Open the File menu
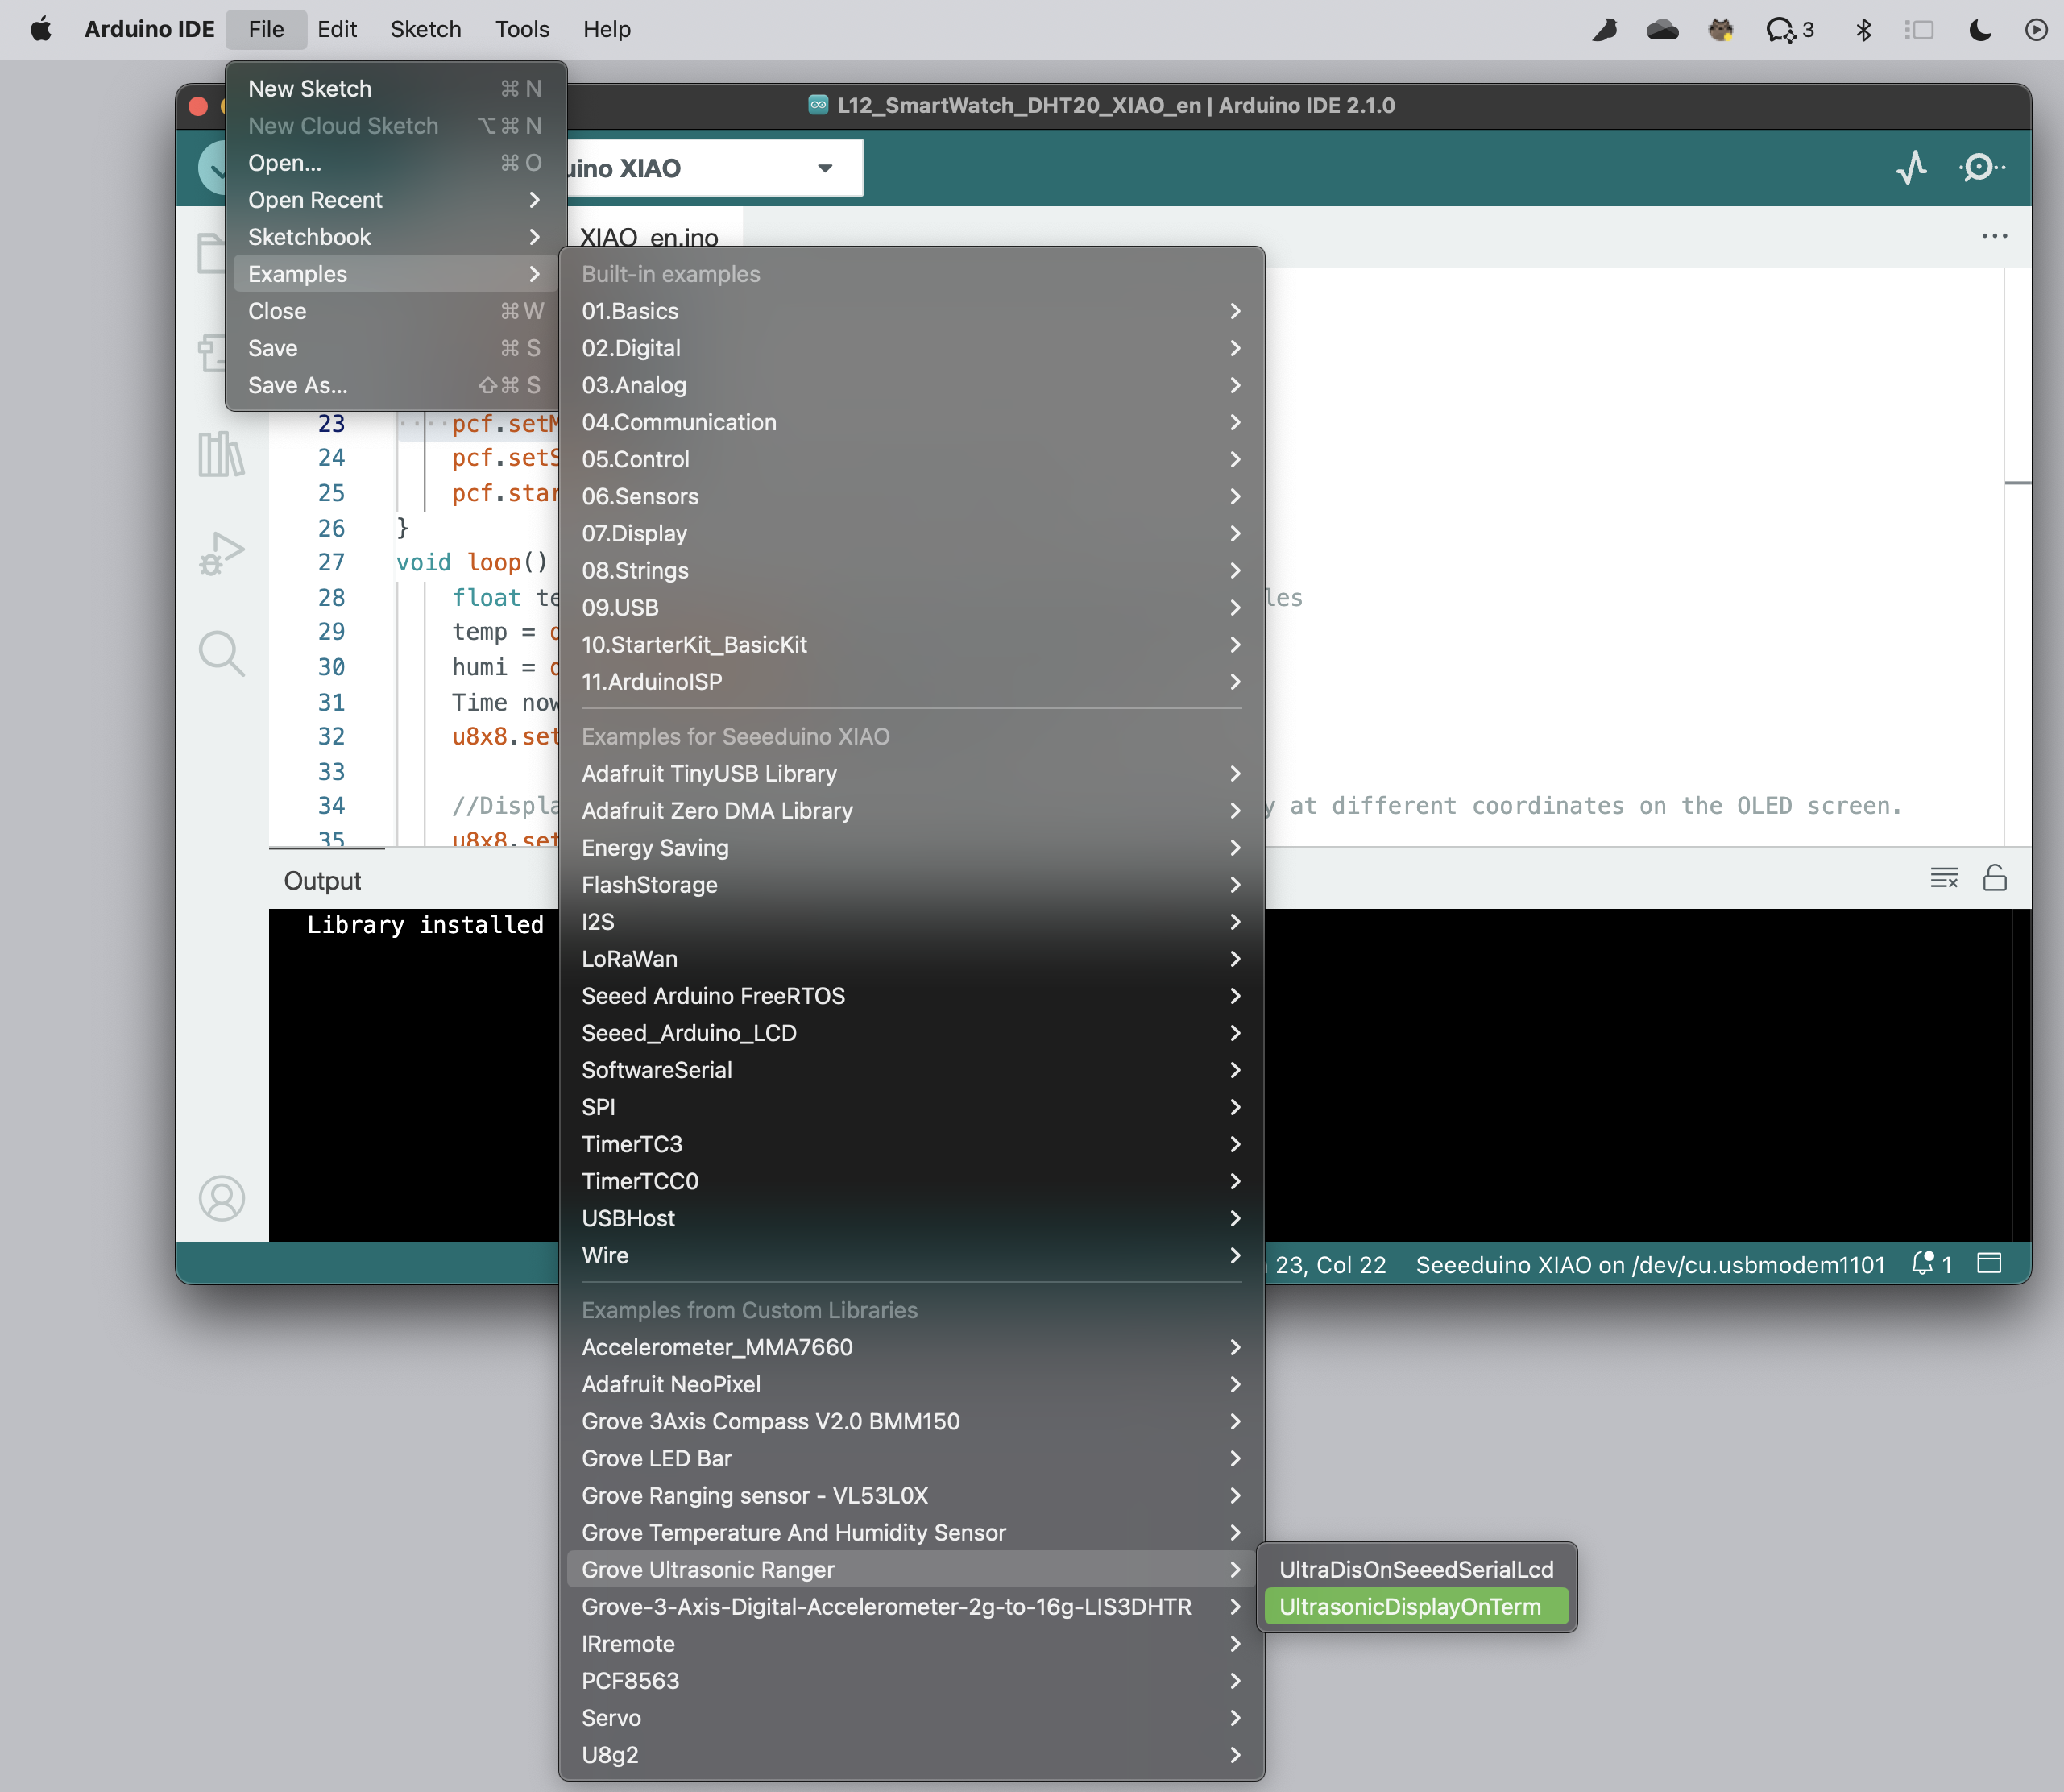 click(266, 29)
